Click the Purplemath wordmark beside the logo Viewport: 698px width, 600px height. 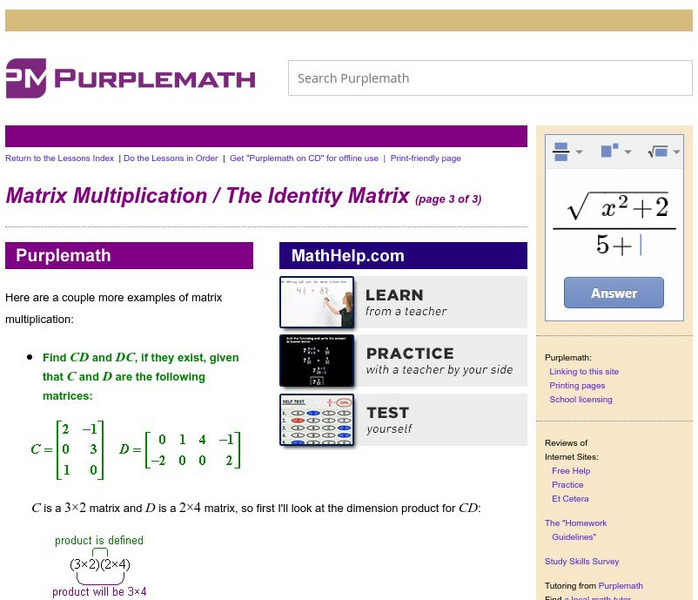coord(155,79)
